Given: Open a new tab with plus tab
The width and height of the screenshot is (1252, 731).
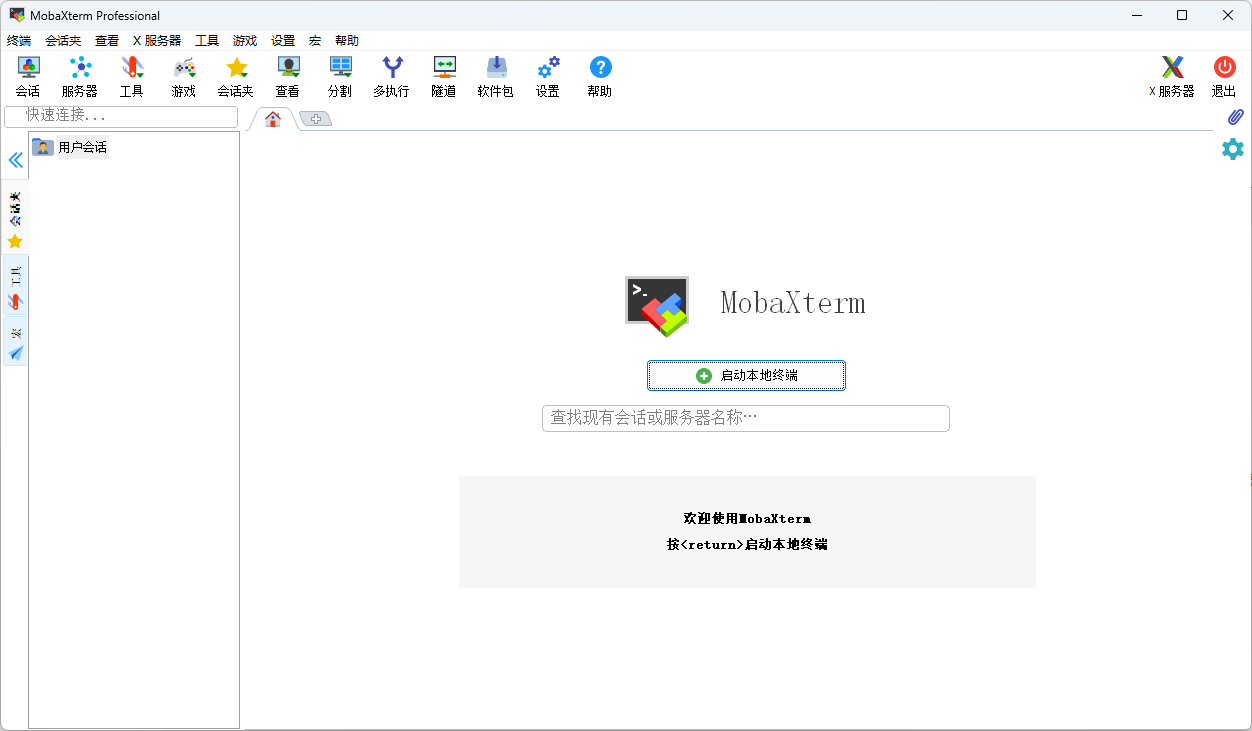Looking at the screenshot, I should point(316,119).
